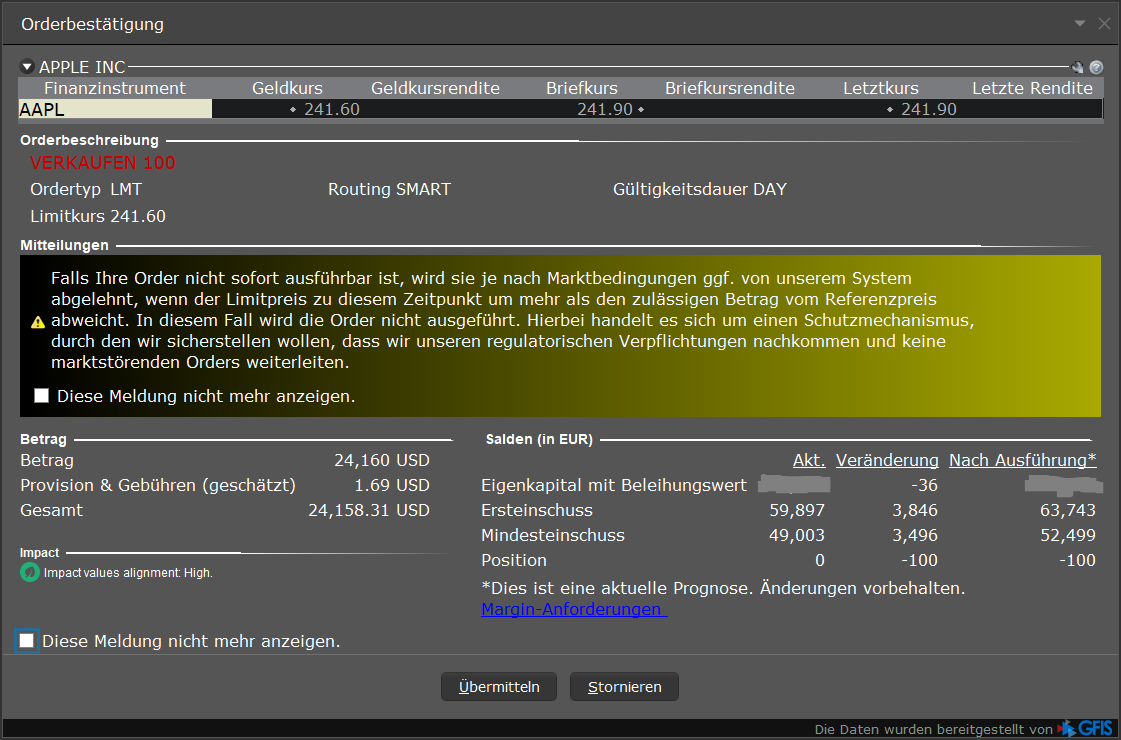Click the Mindesteinschuss change value 3,496
1121x740 pixels.
914,536
